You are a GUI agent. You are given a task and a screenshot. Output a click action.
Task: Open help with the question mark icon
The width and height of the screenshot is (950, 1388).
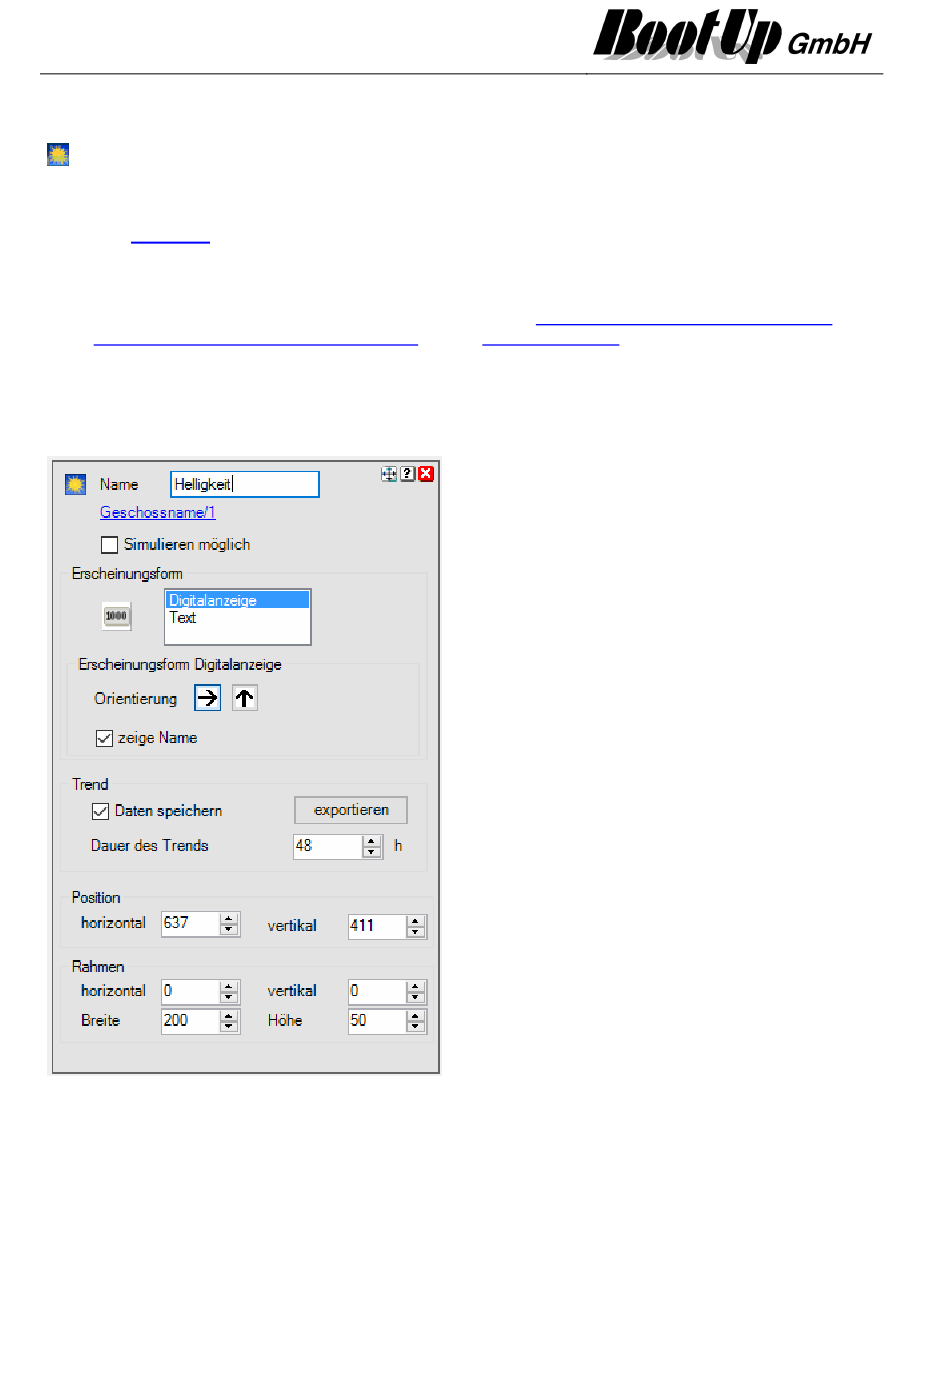[407, 474]
